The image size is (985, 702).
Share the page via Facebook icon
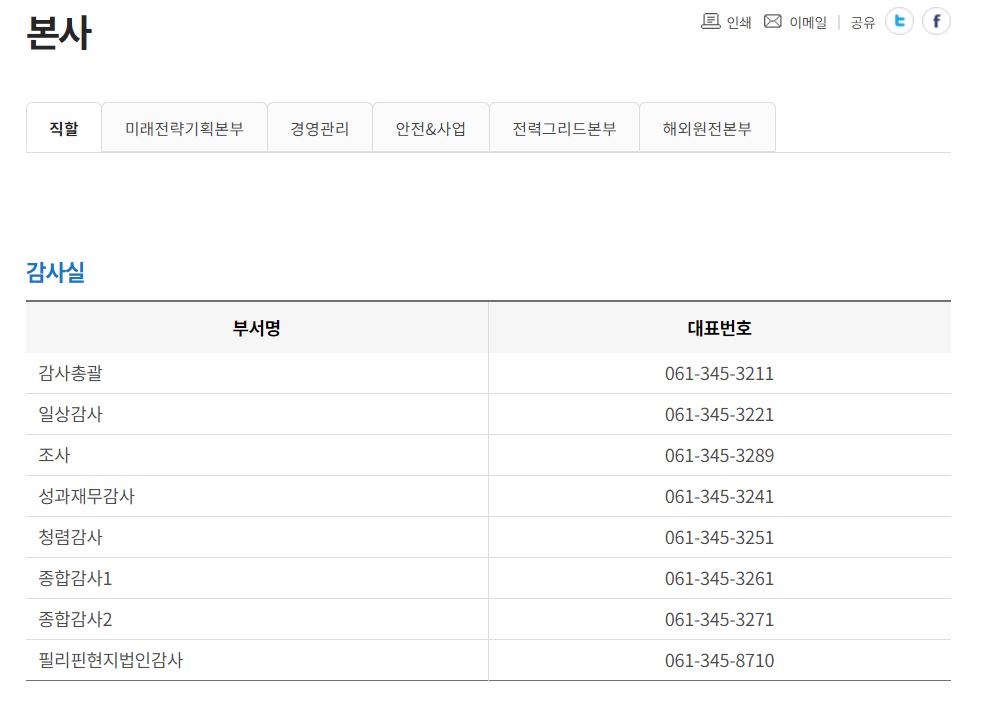(x=936, y=21)
